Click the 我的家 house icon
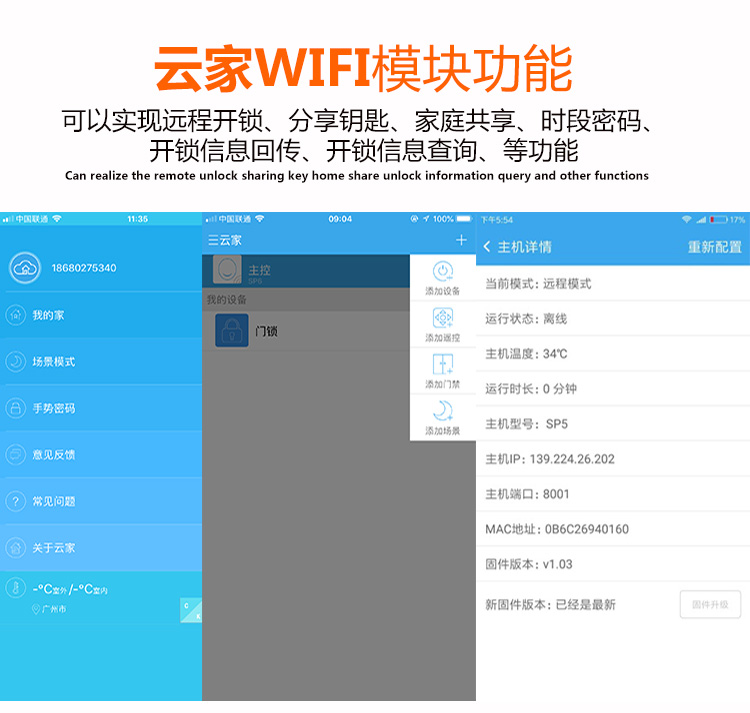 pyautogui.click(x=16, y=315)
